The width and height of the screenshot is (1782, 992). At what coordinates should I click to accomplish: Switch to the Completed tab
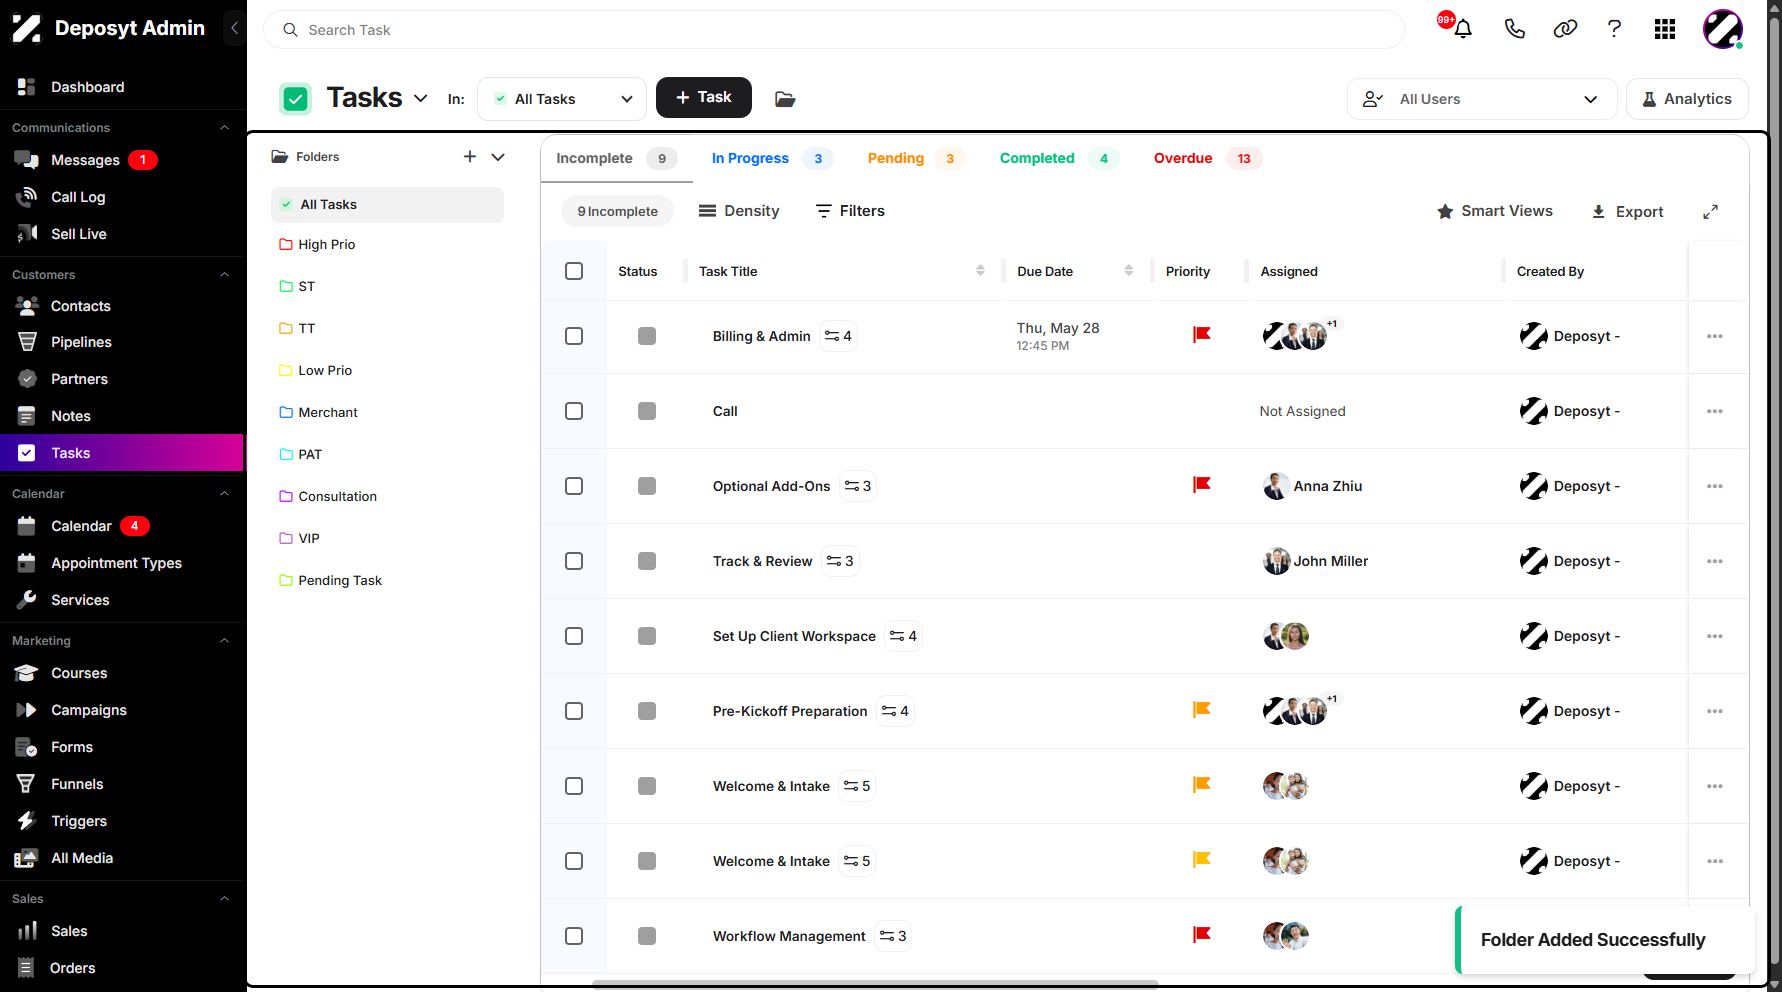(1058, 158)
